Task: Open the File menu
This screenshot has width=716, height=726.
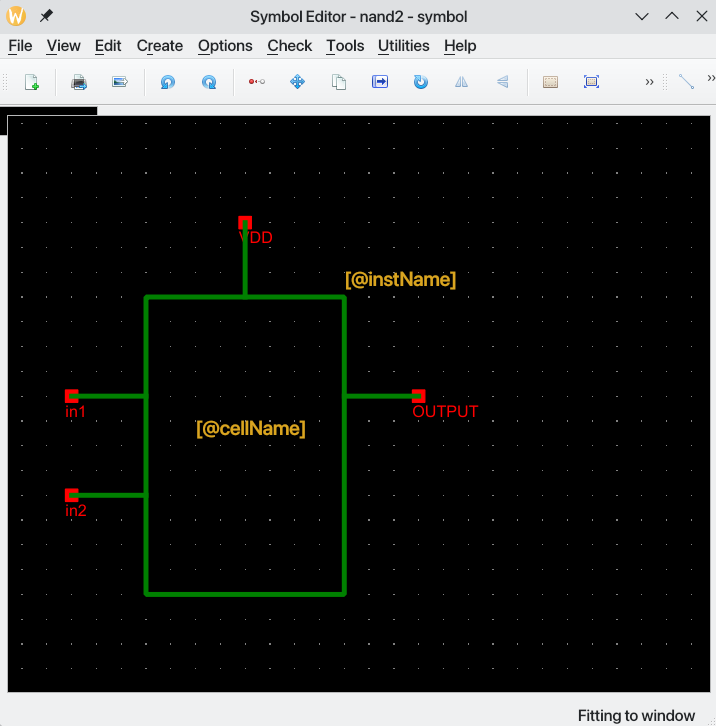Action: point(20,46)
